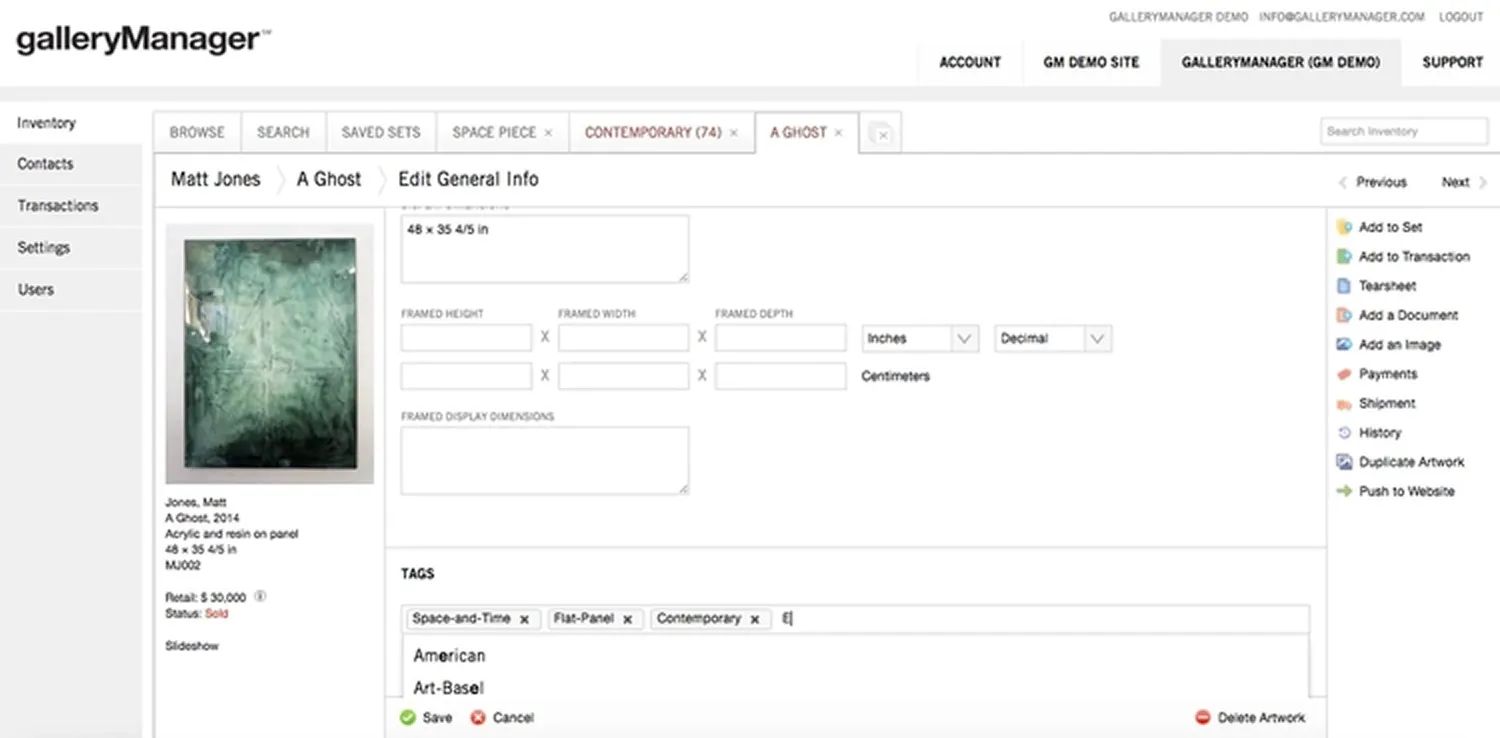This screenshot has height=738, width=1500.
Task: Click the Add to Transaction icon
Action: click(x=1344, y=256)
